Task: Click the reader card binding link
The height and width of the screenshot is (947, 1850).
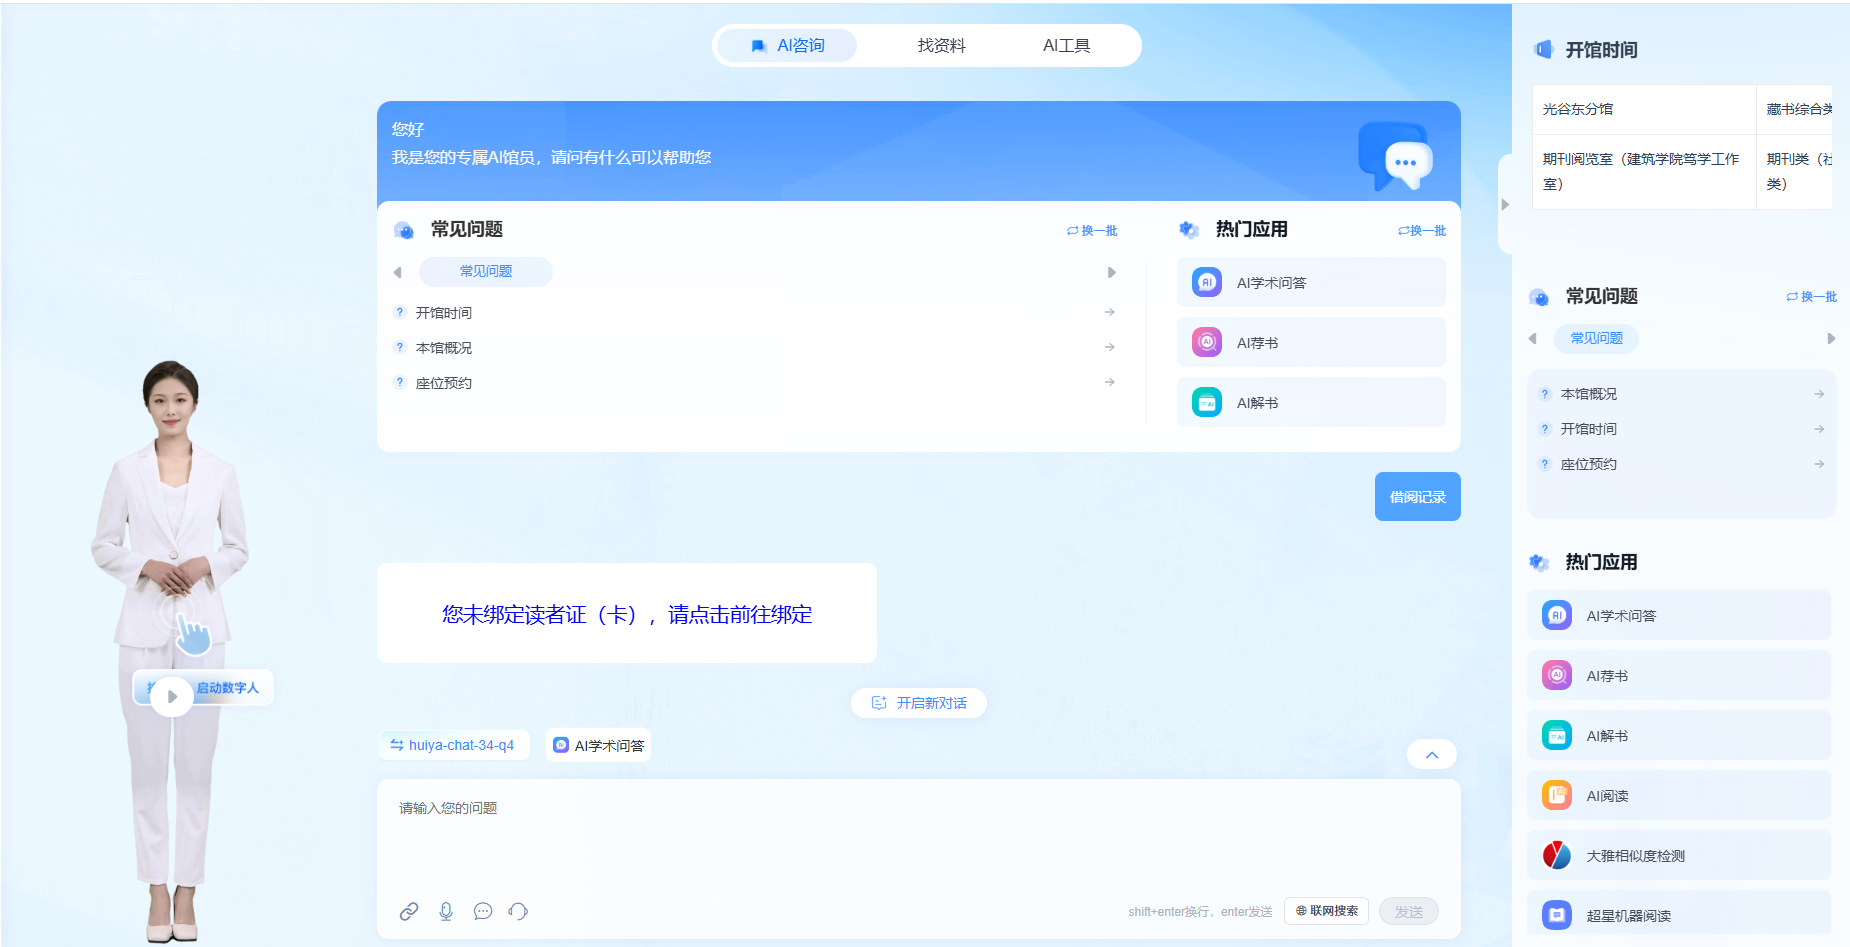Action: pyautogui.click(x=627, y=615)
